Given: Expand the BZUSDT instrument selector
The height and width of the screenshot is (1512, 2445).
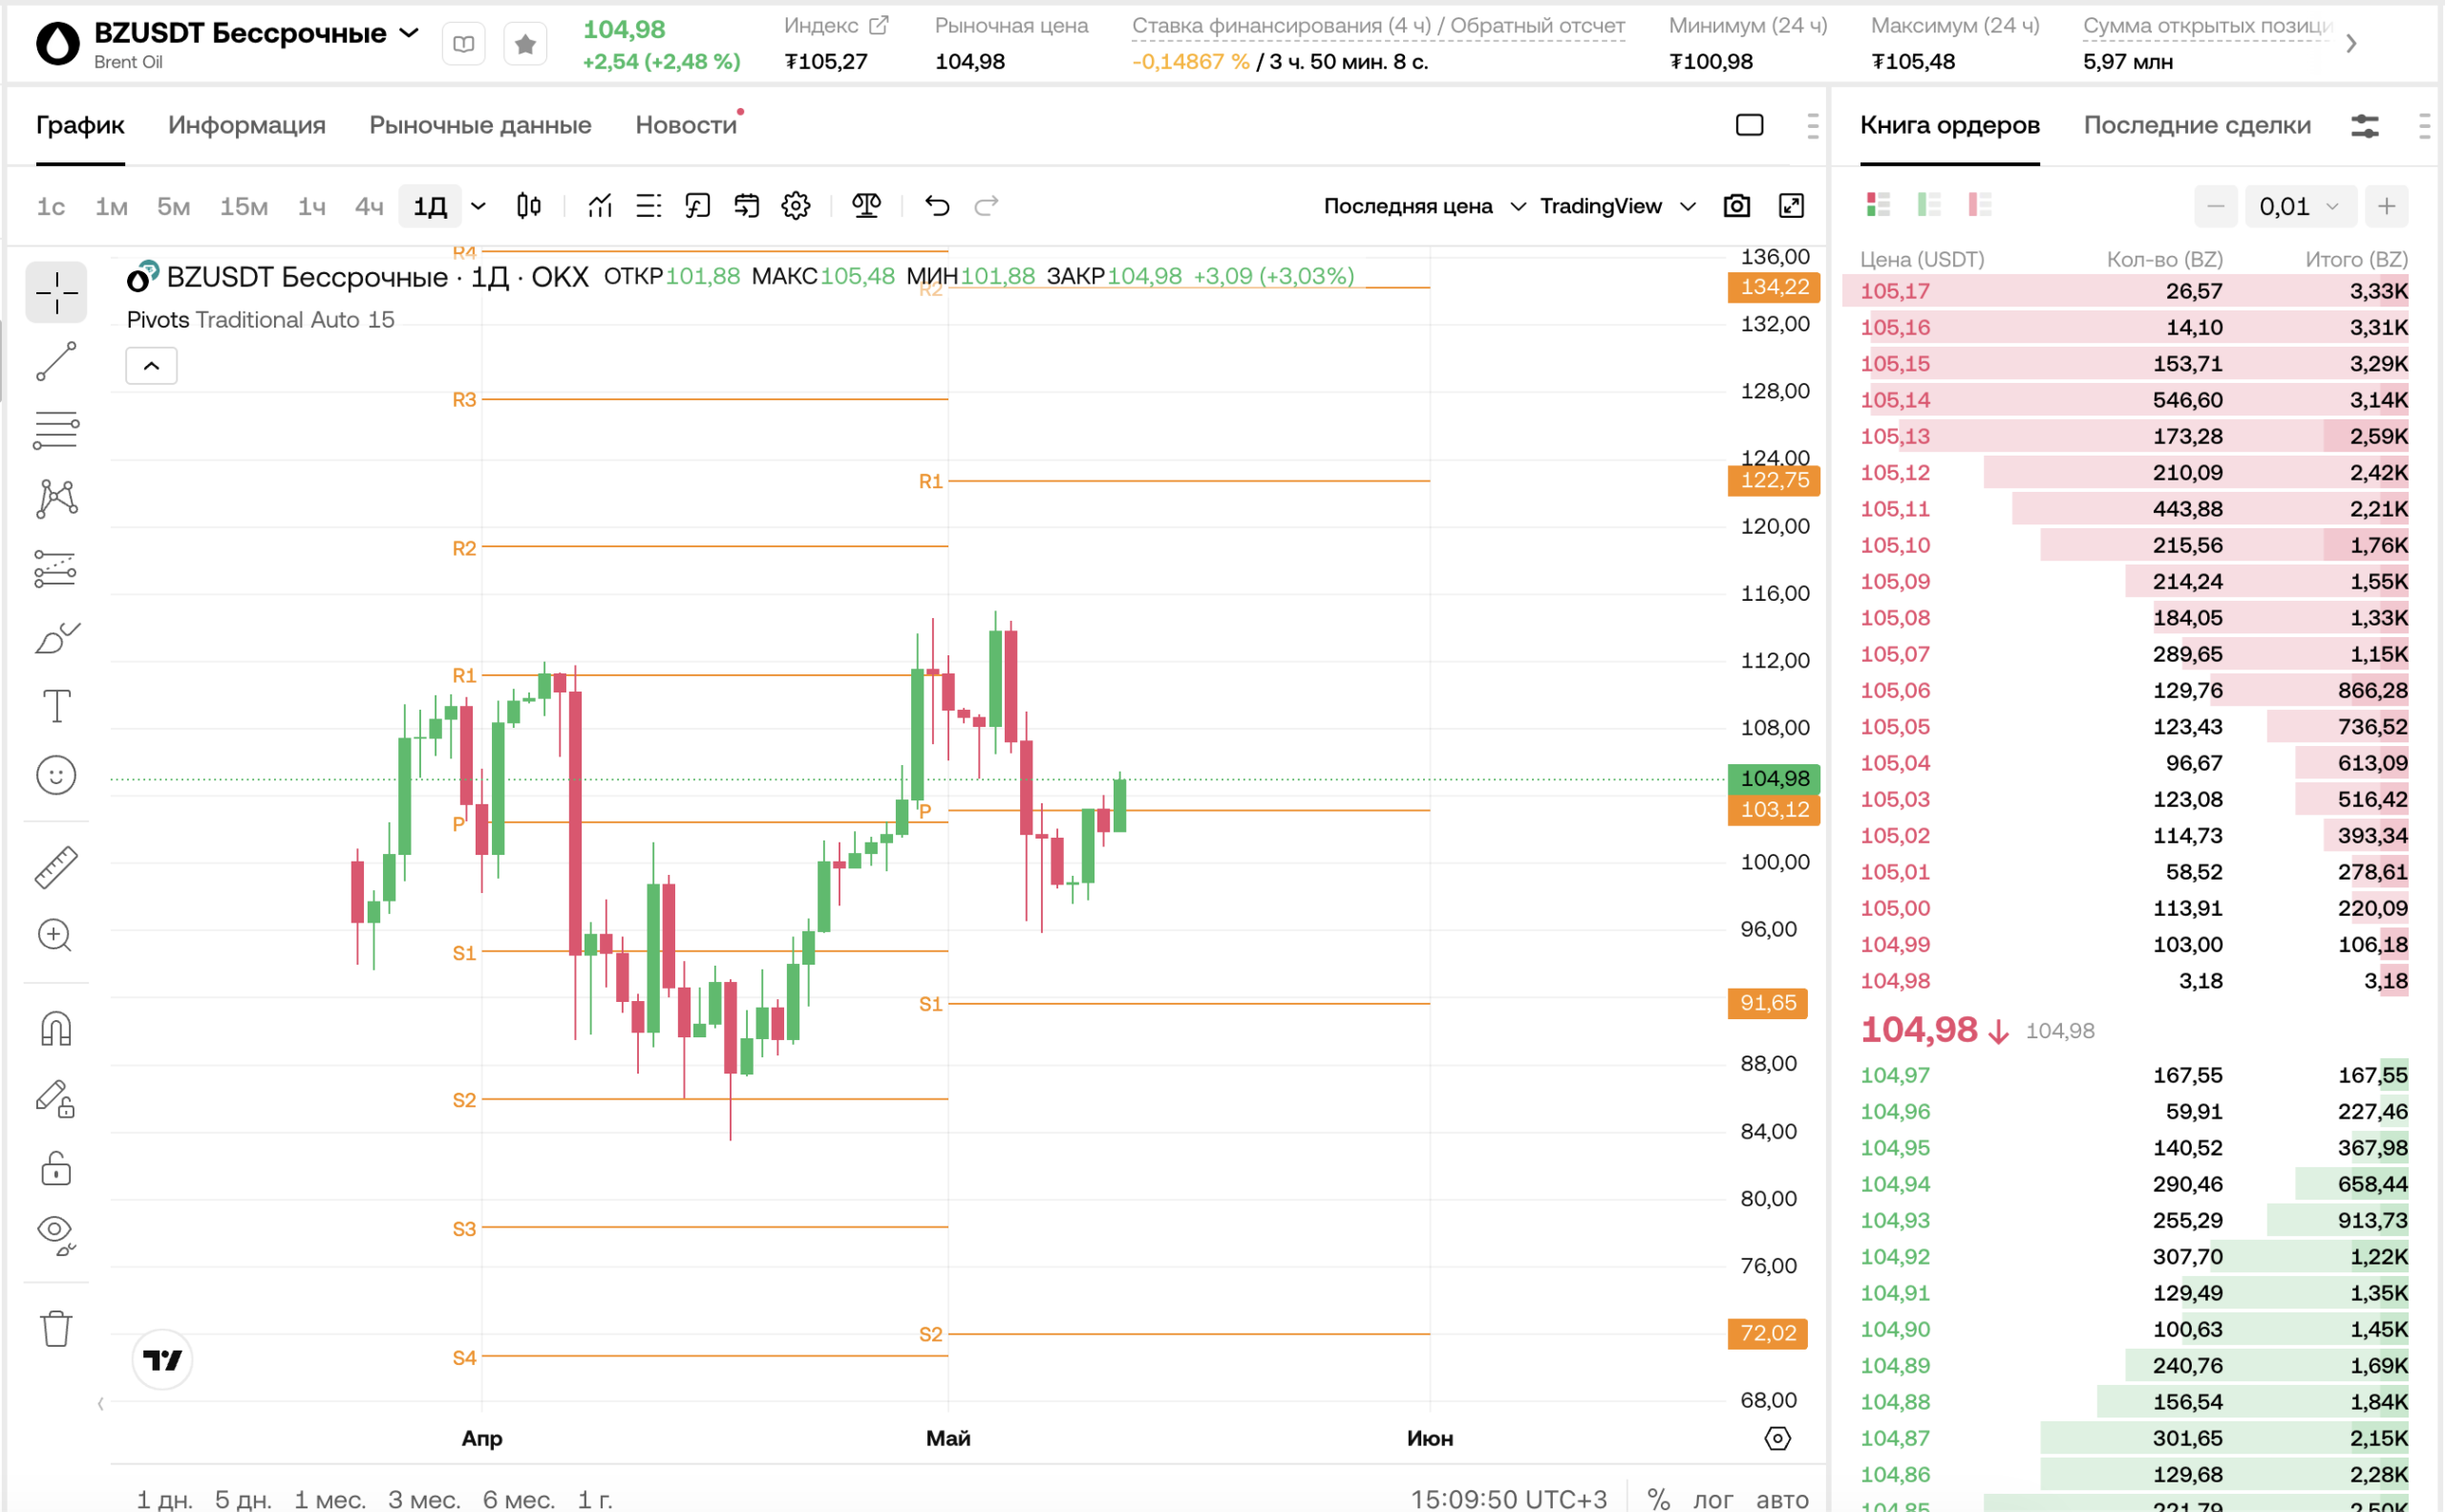Looking at the screenshot, I should [x=409, y=33].
